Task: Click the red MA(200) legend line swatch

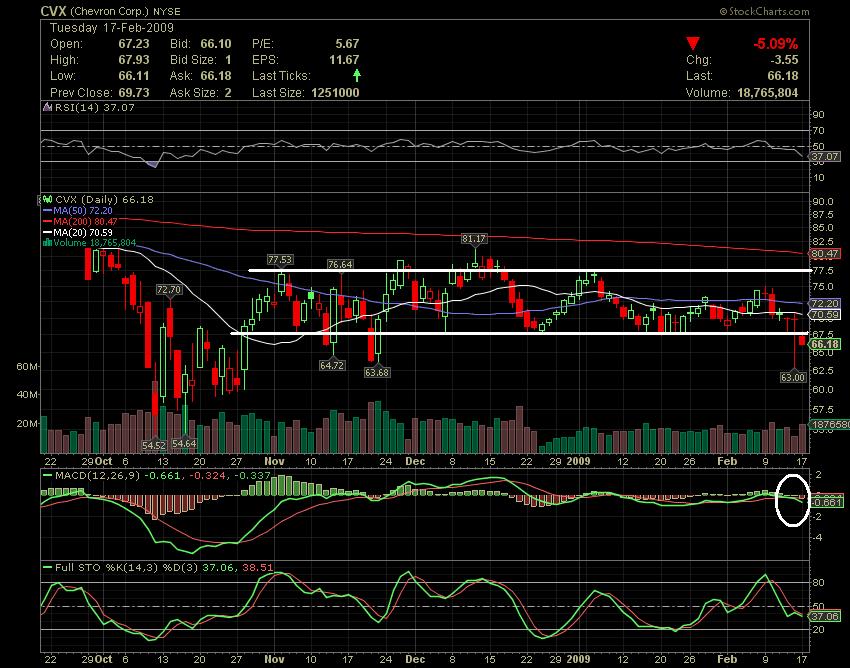Action: [x=48, y=222]
